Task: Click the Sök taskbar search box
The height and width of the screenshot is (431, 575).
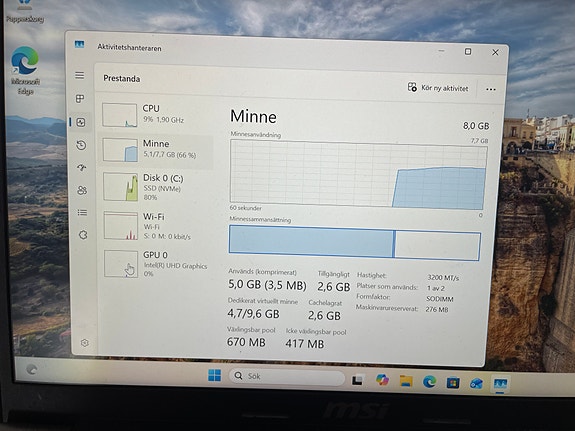Action: pyautogui.click(x=287, y=376)
